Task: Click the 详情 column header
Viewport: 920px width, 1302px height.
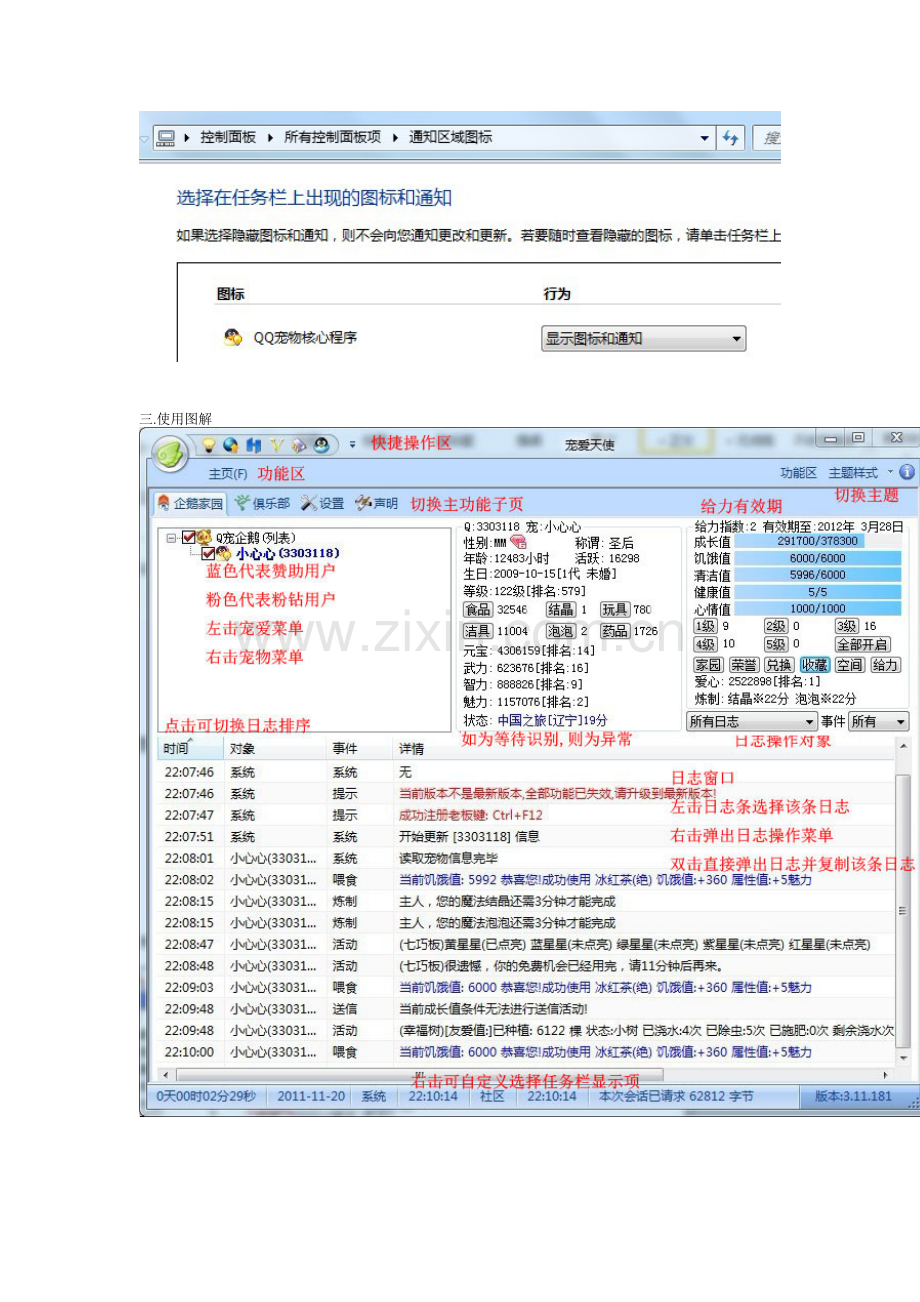Action: point(645,748)
